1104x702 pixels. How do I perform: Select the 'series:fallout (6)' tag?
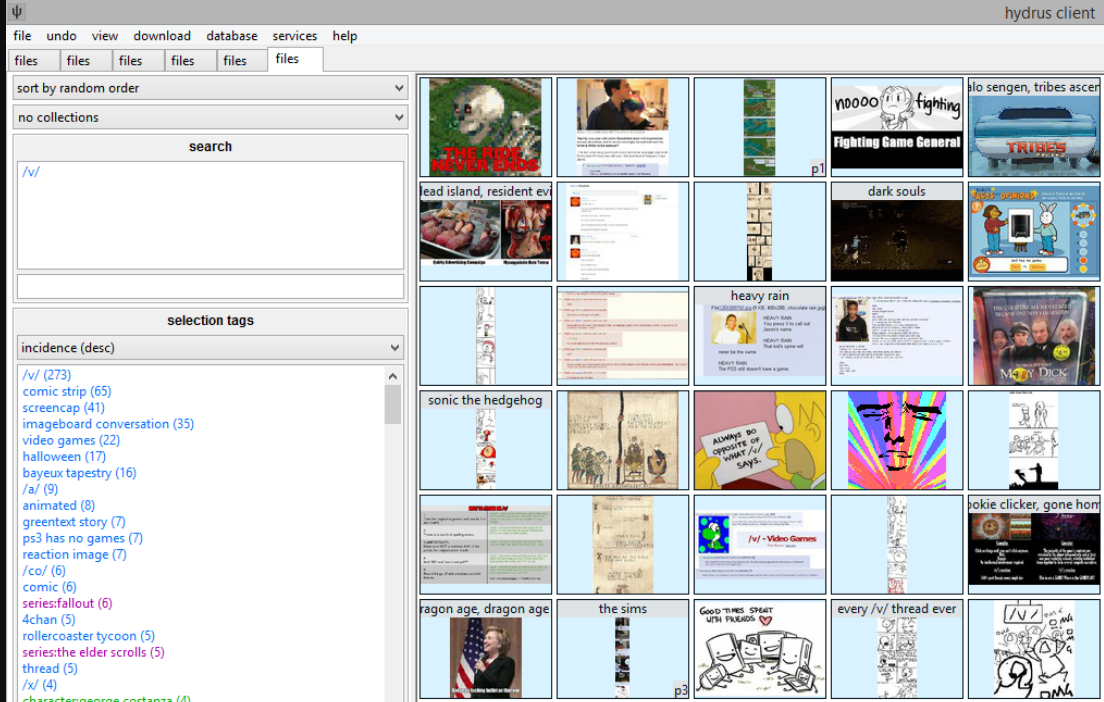click(x=65, y=602)
